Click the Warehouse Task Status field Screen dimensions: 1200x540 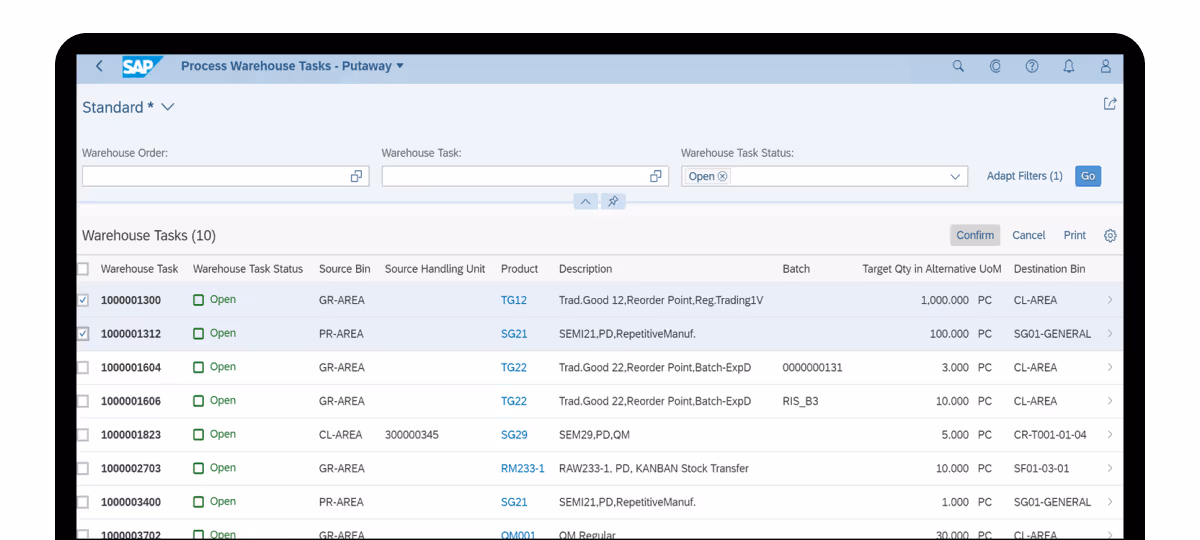coord(825,176)
